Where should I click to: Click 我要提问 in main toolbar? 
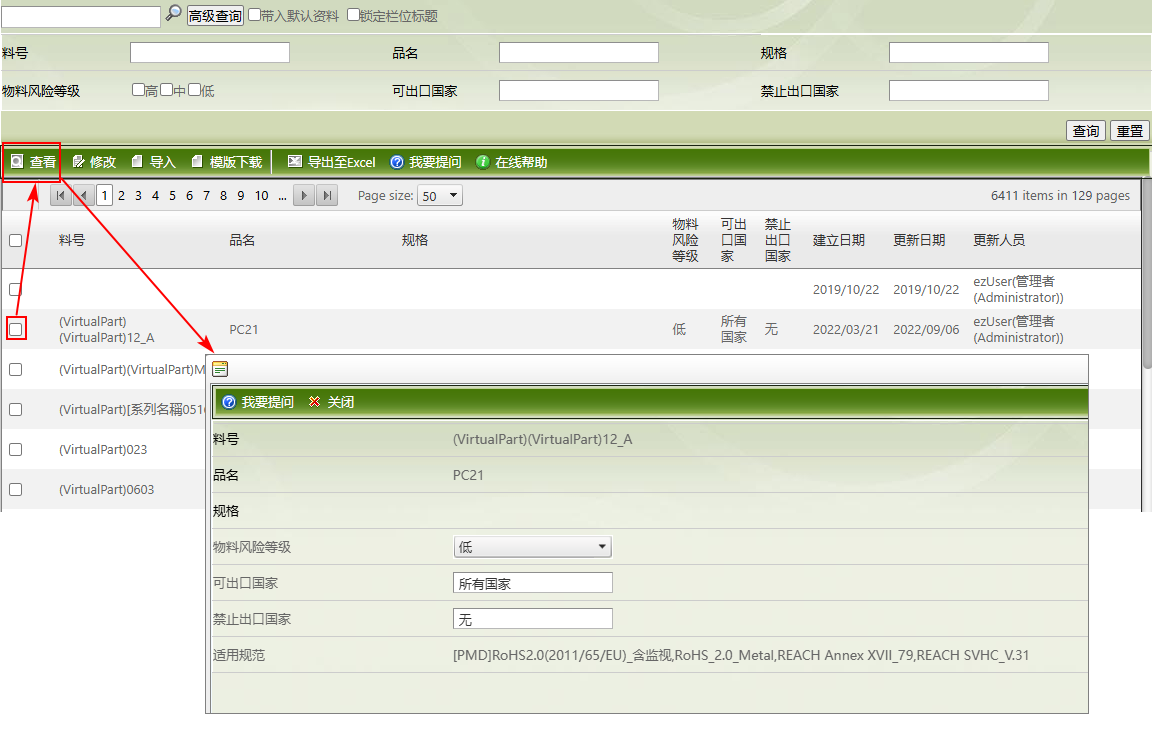point(426,162)
